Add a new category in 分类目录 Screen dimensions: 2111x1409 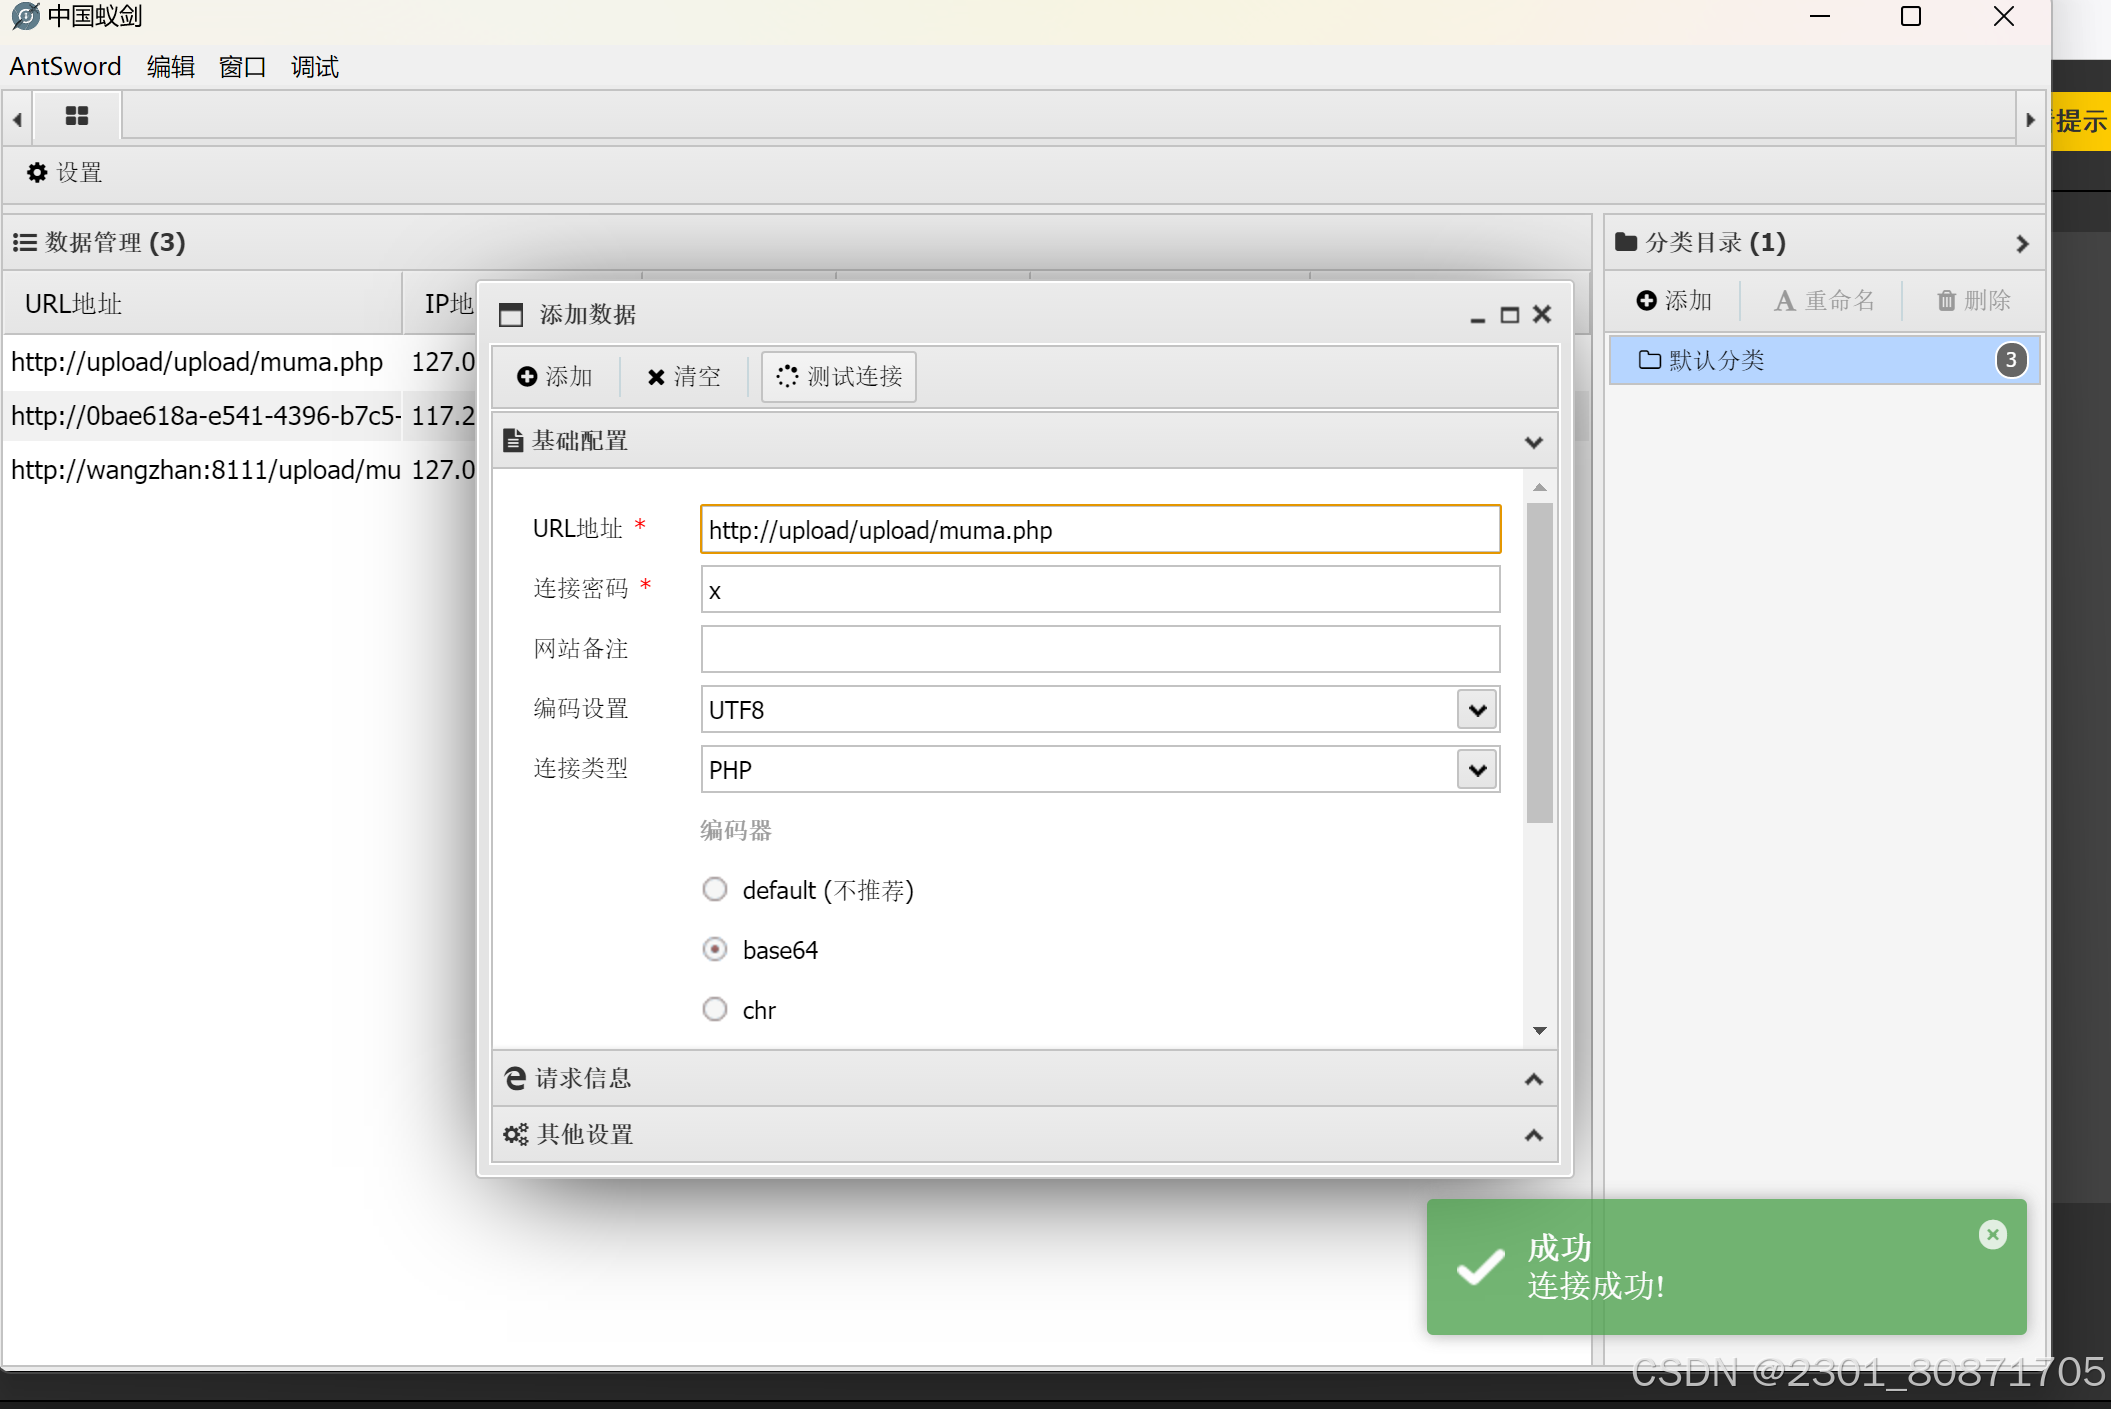point(1675,301)
